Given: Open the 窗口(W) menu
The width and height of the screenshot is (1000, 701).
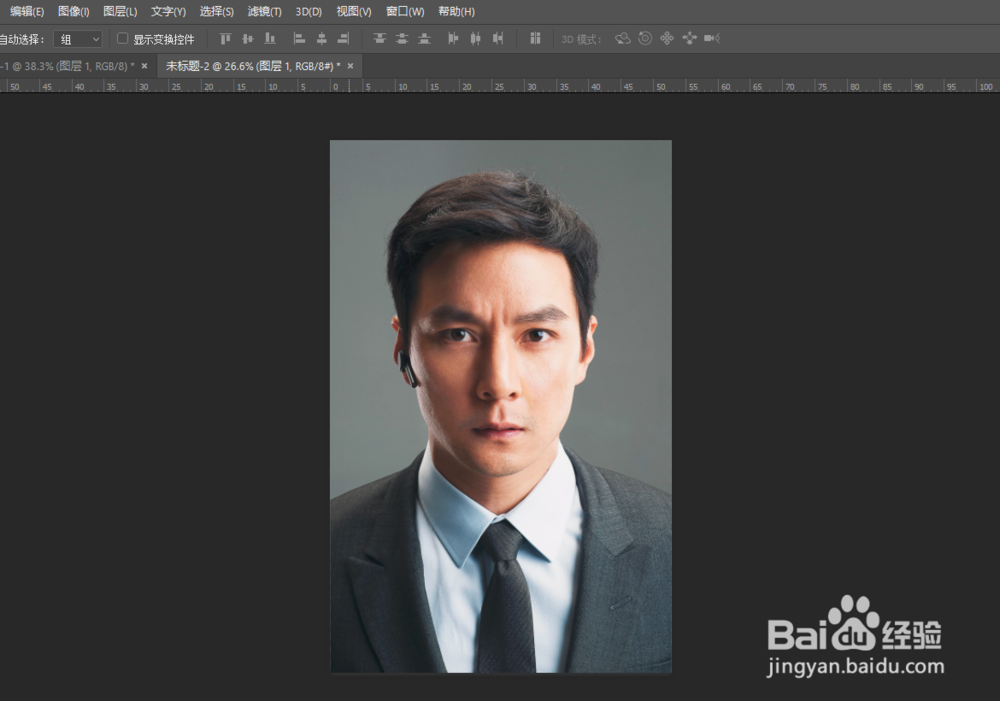Looking at the screenshot, I should [x=405, y=11].
